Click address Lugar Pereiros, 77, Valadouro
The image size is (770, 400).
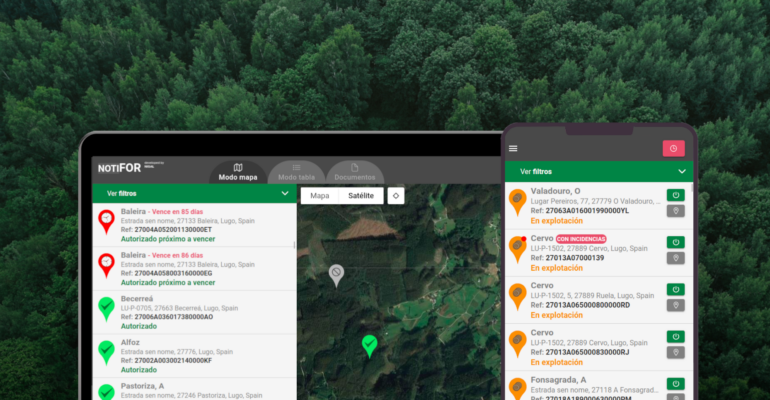pyautogui.click(x=595, y=201)
